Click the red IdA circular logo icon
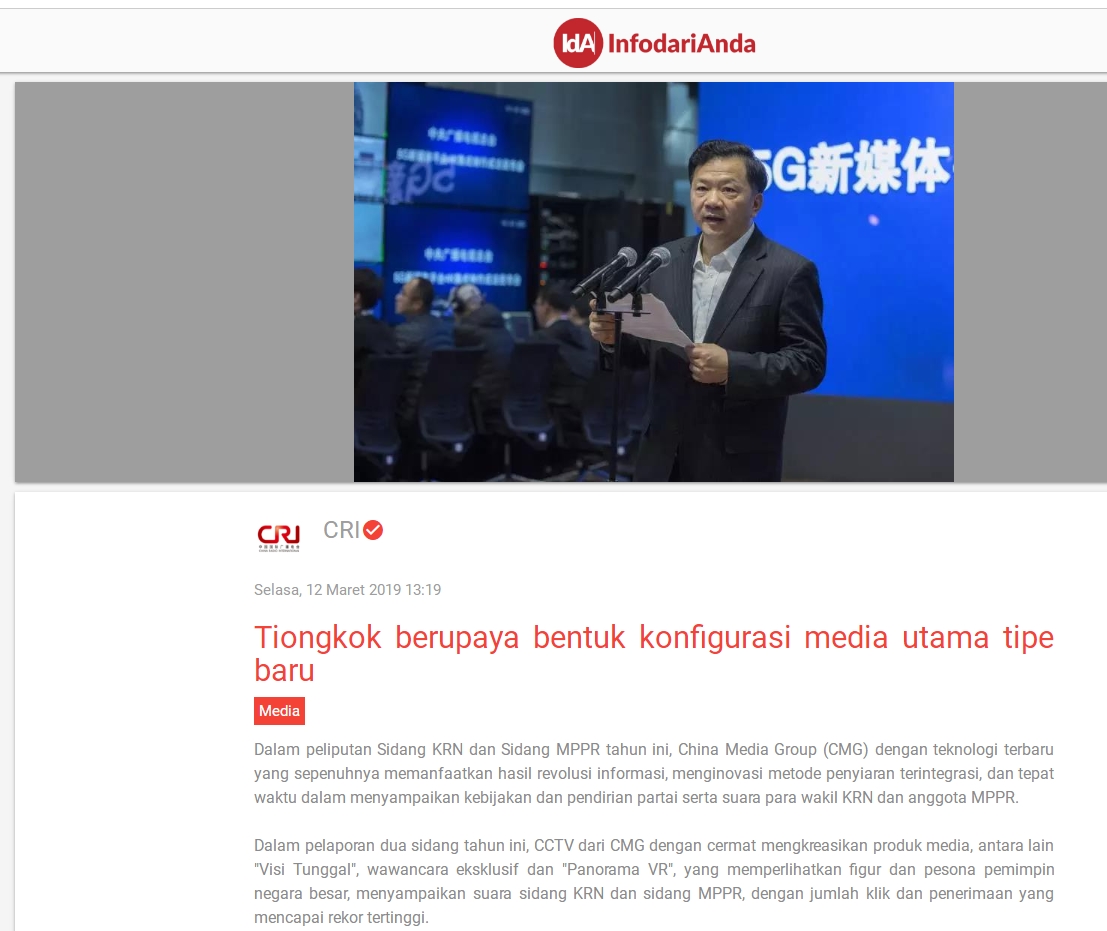 [x=578, y=43]
